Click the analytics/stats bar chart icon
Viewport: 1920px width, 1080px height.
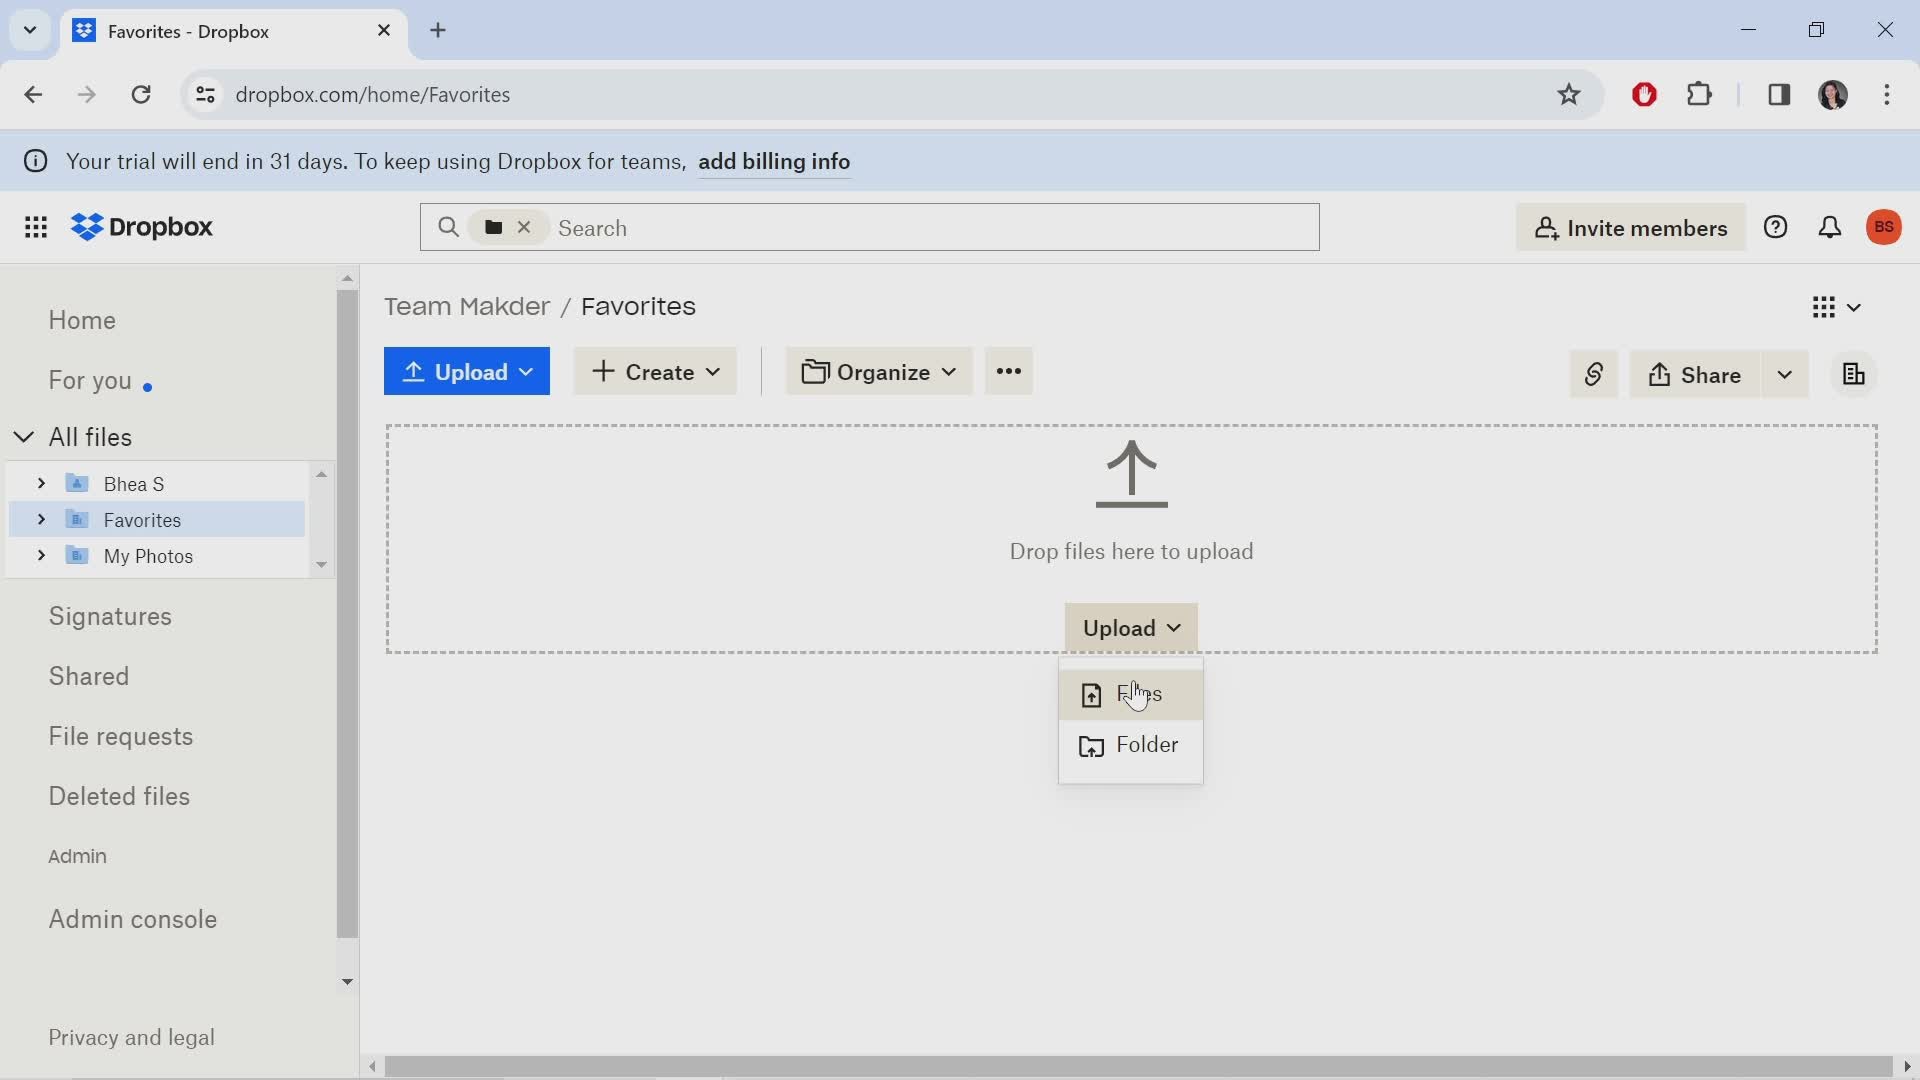coord(1853,375)
